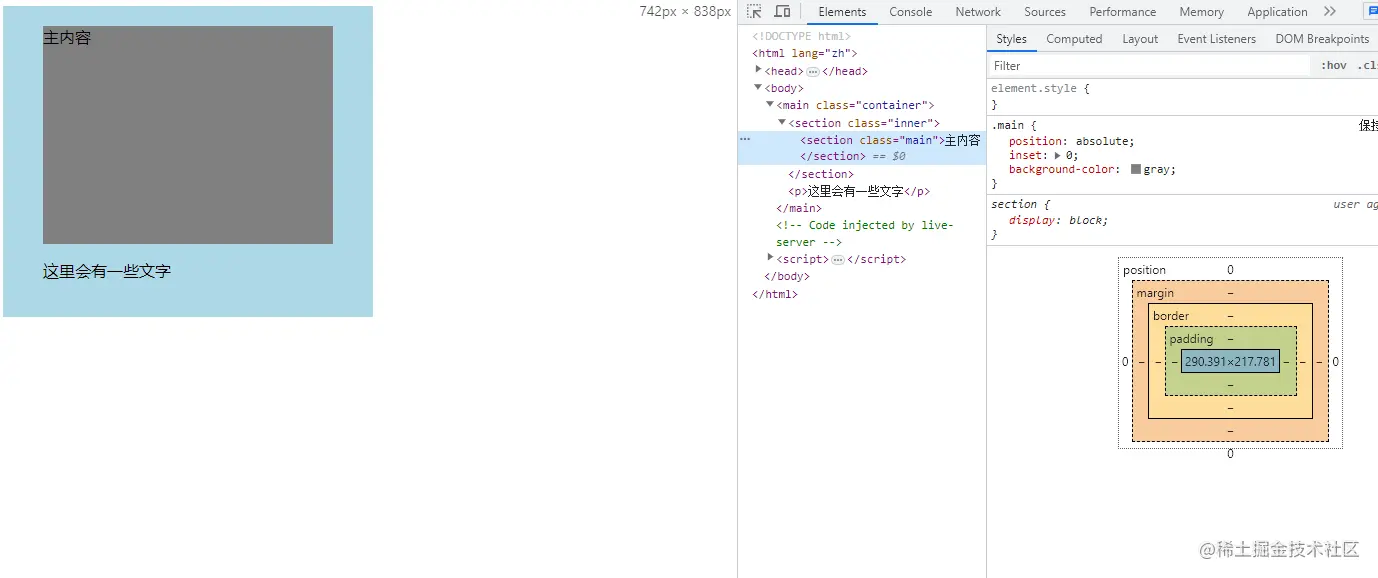Toggle the :hov element state button
The width and height of the screenshot is (1378, 578).
[x=1333, y=66]
